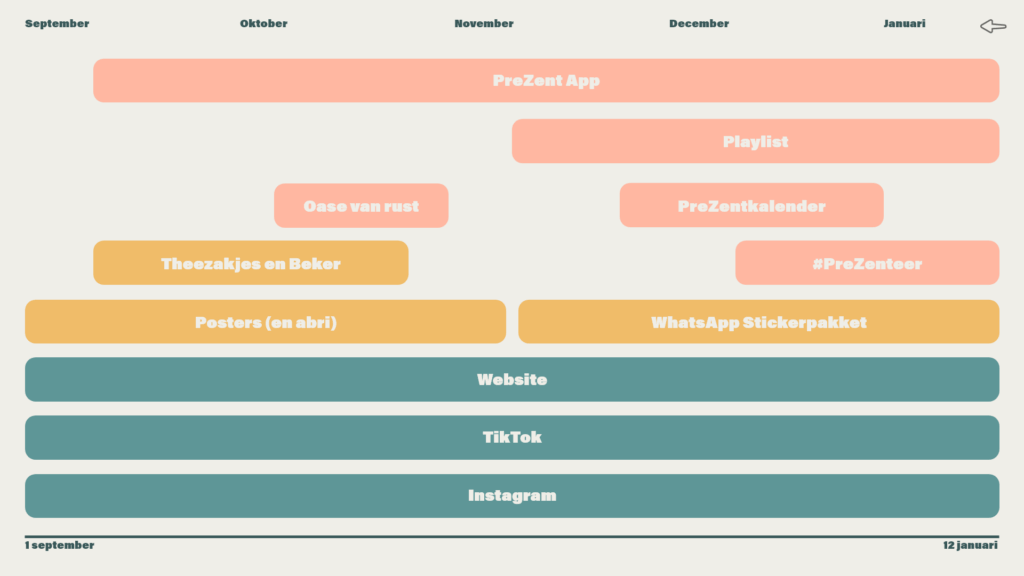Open the PreZentkalender block
1024x576 pixels.
[752, 205]
